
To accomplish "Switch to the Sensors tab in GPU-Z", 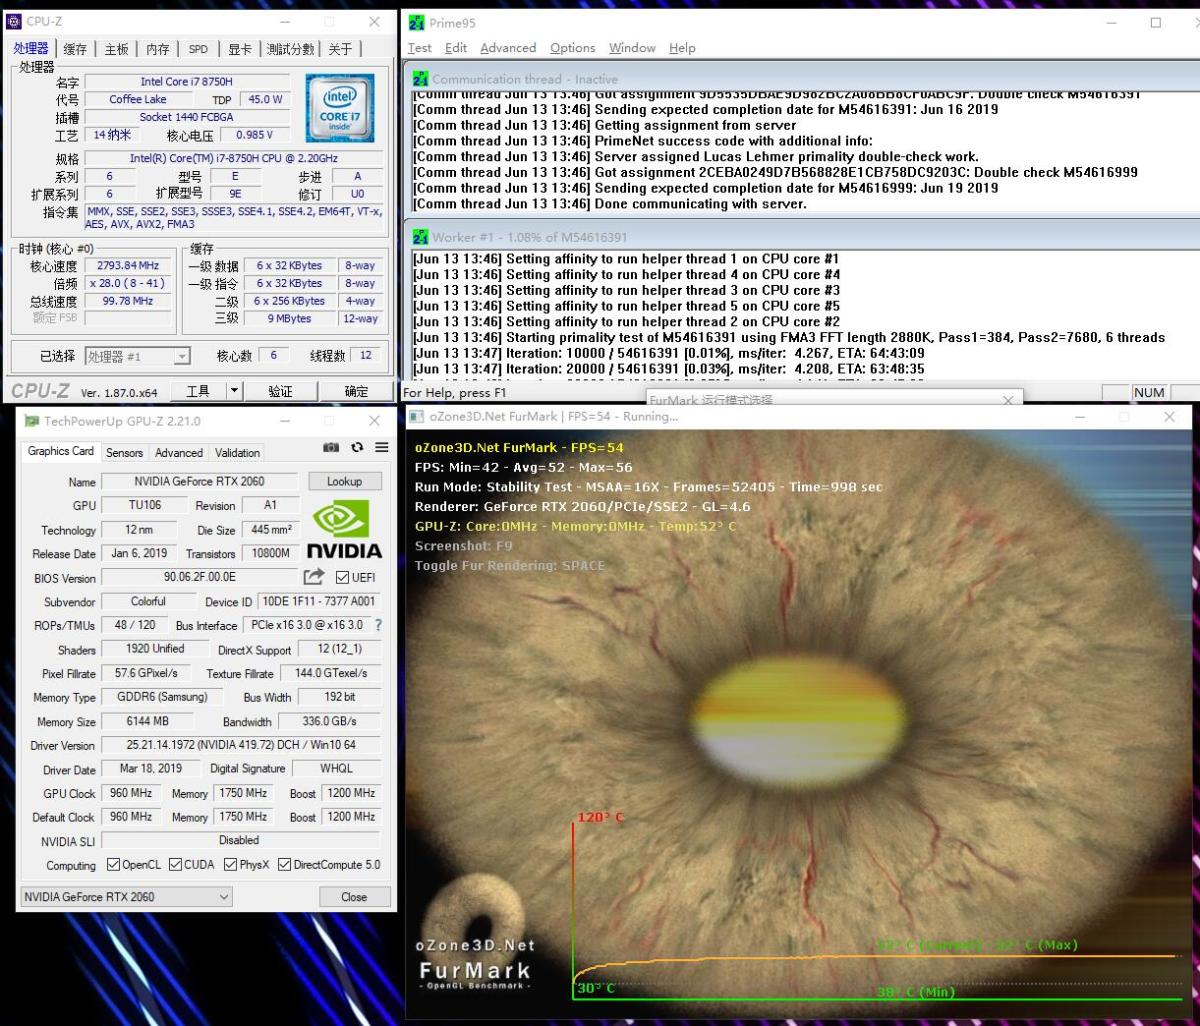I will pyautogui.click(x=125, y=453).
